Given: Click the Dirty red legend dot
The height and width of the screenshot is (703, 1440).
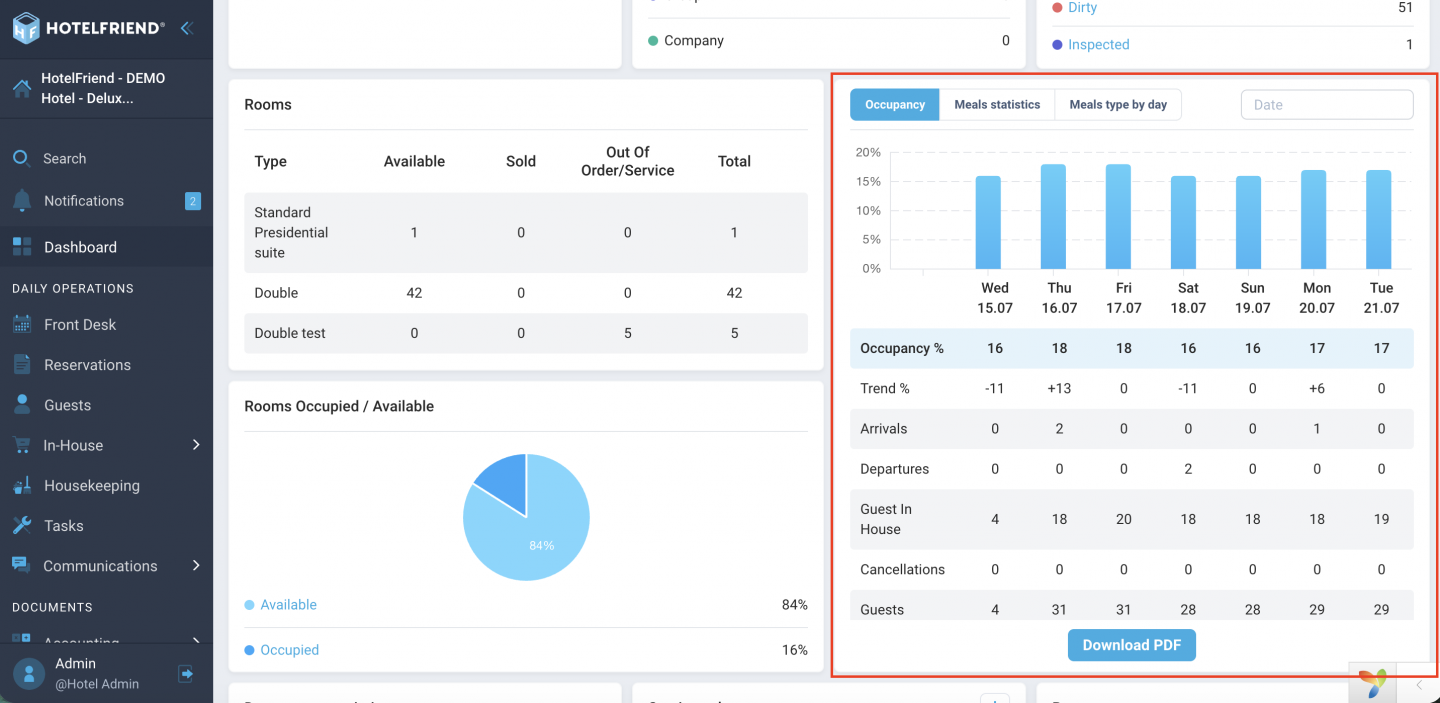Looking at the screenshot, I should pyautogui.click(x=1057, y=8).
